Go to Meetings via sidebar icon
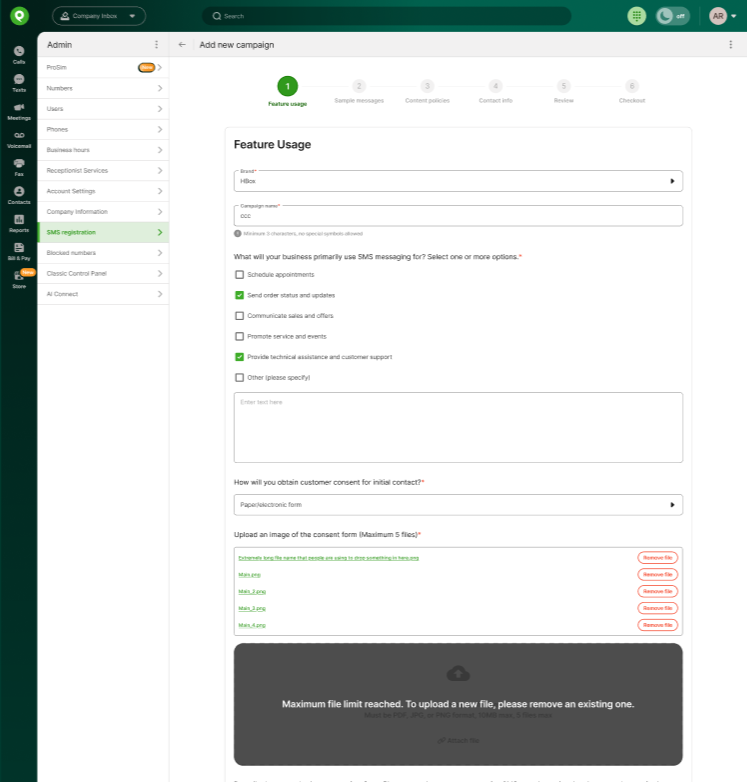Image resolution: width=747 pixels, height=782 pixels. (x=19, y=110)
